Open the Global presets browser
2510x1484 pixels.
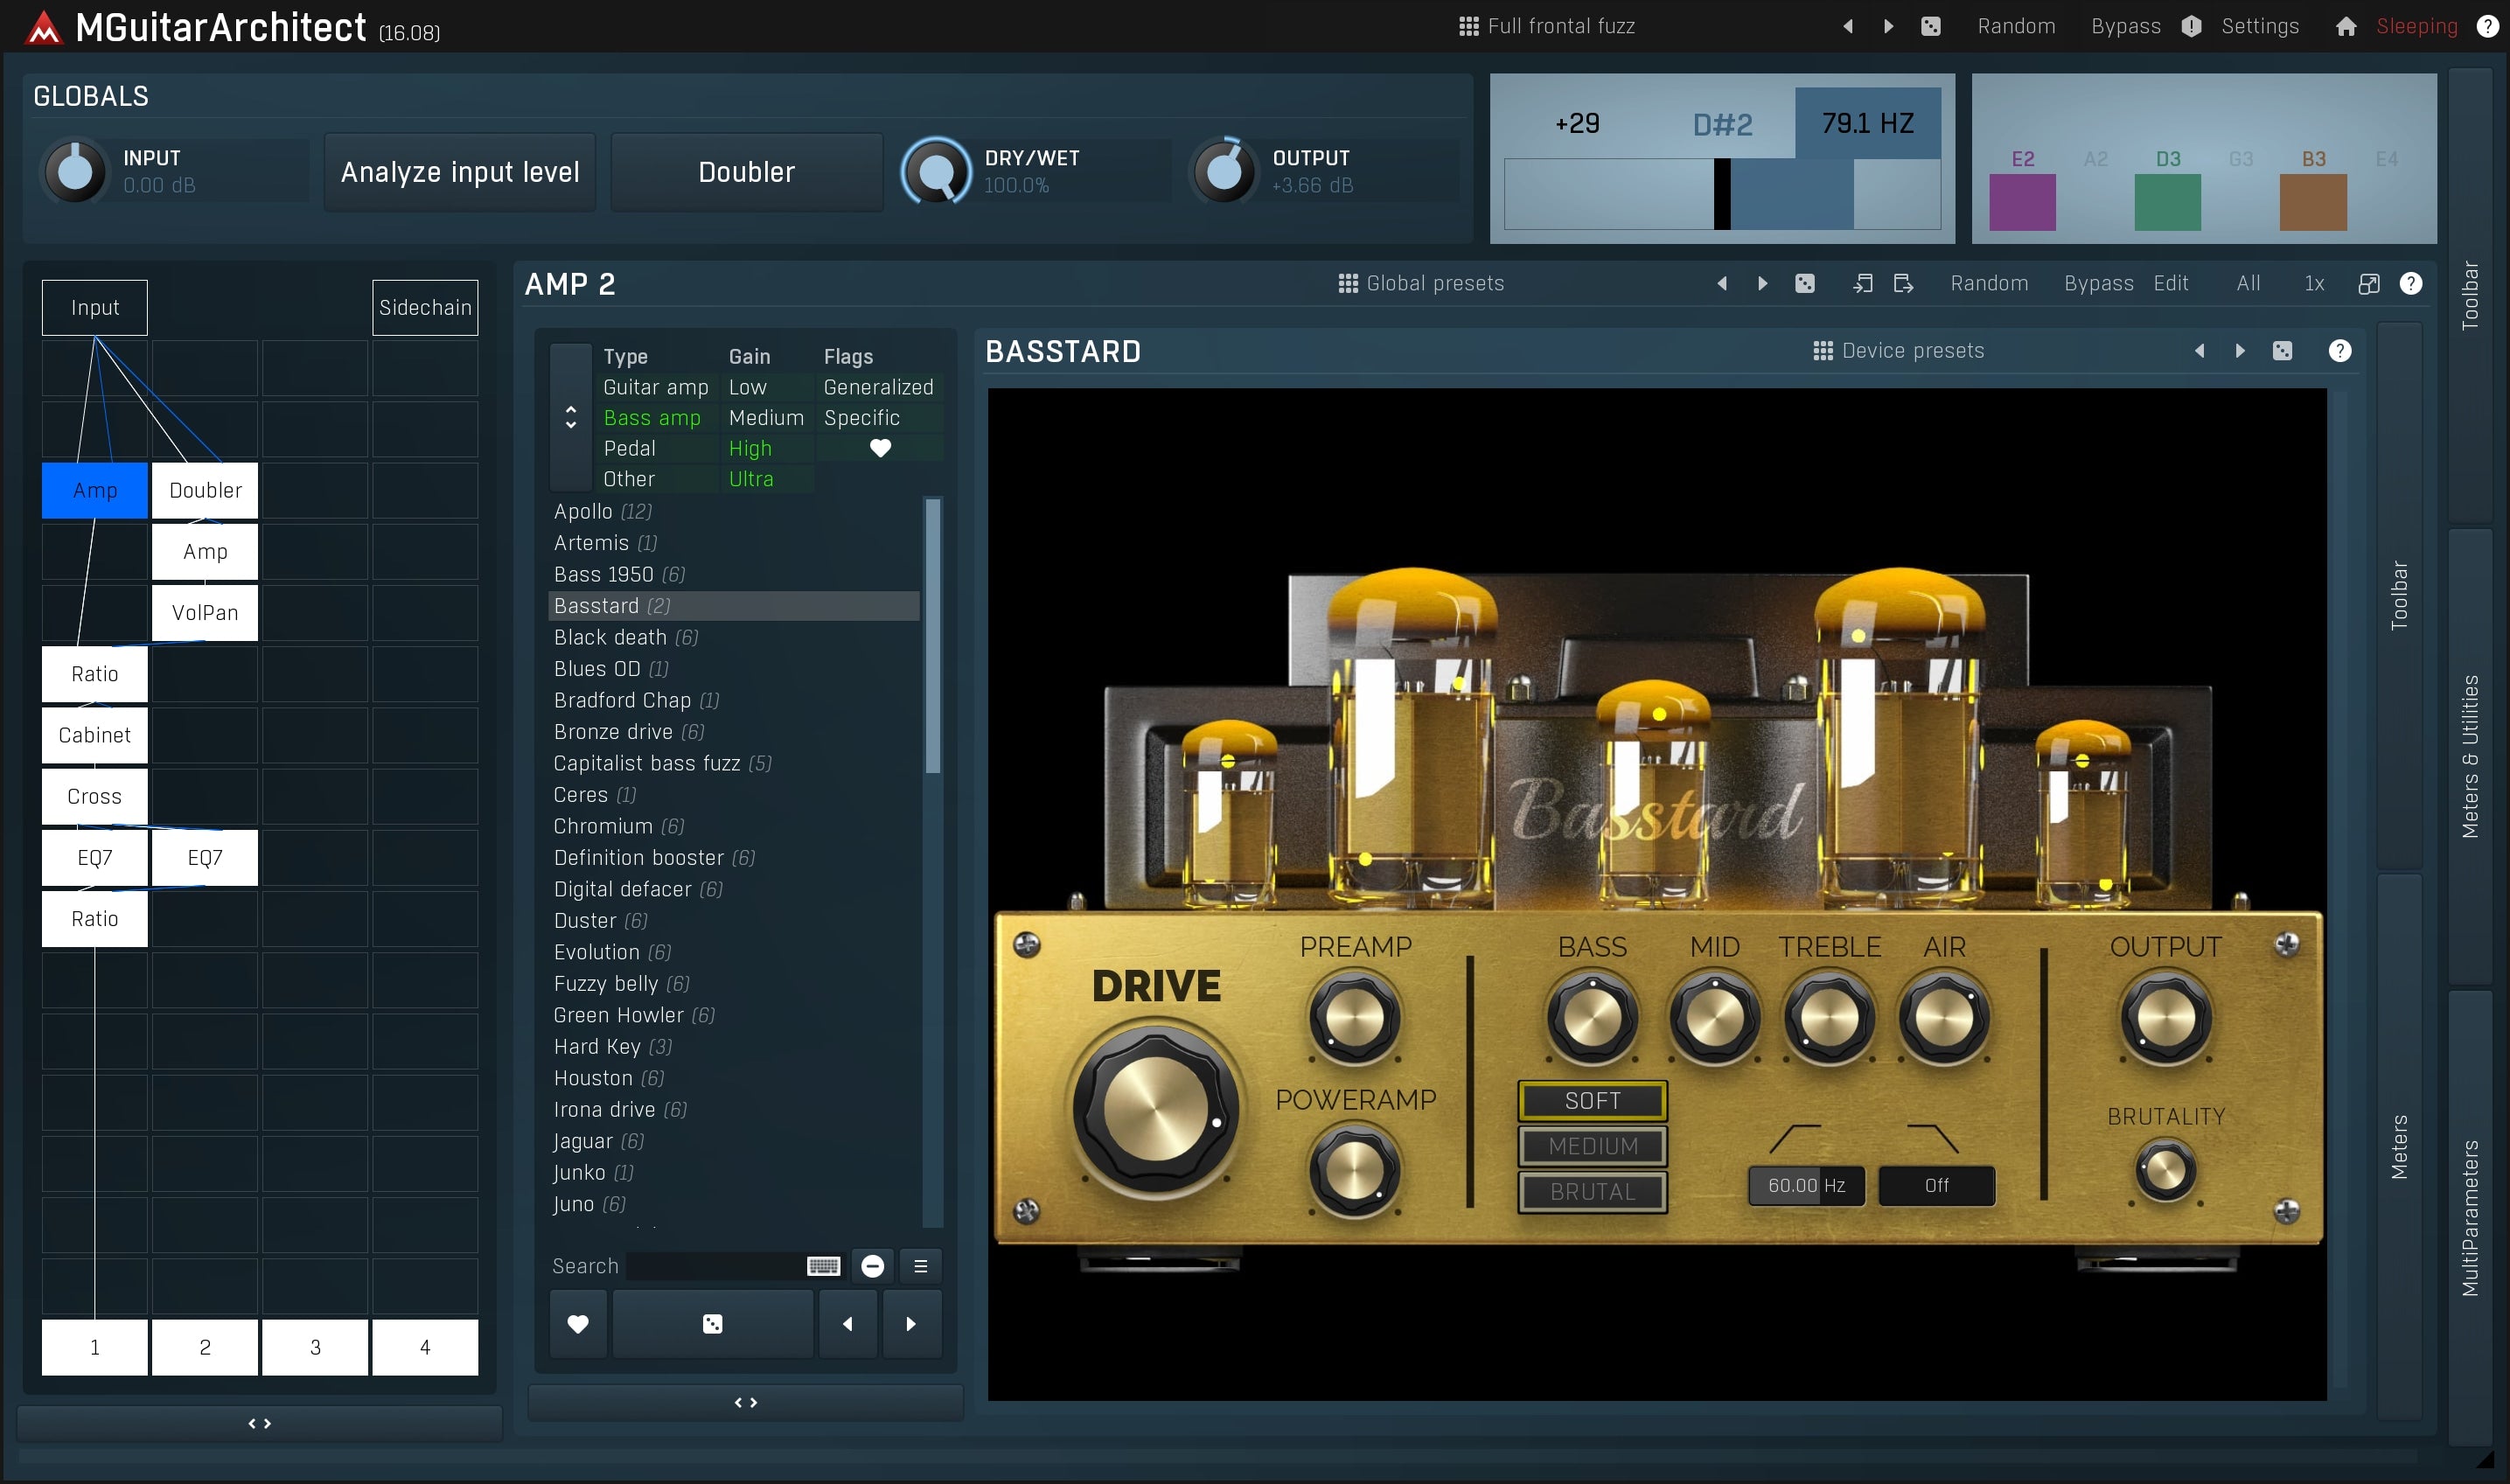point(1421,283)
